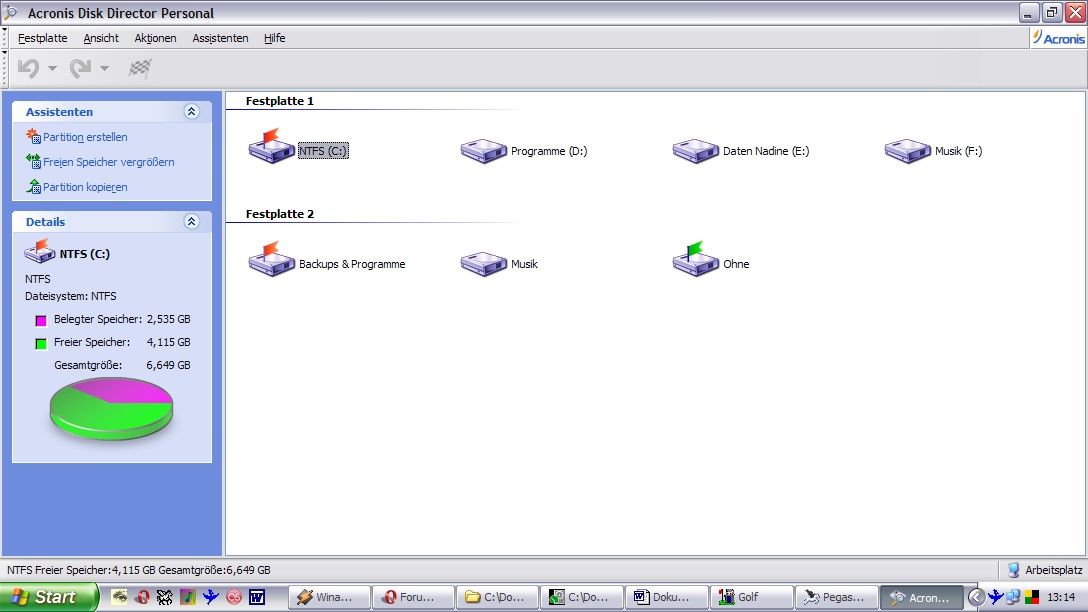Open the Aktionen menu
The width and height of the screenshot is (1088, 612).
155,38
